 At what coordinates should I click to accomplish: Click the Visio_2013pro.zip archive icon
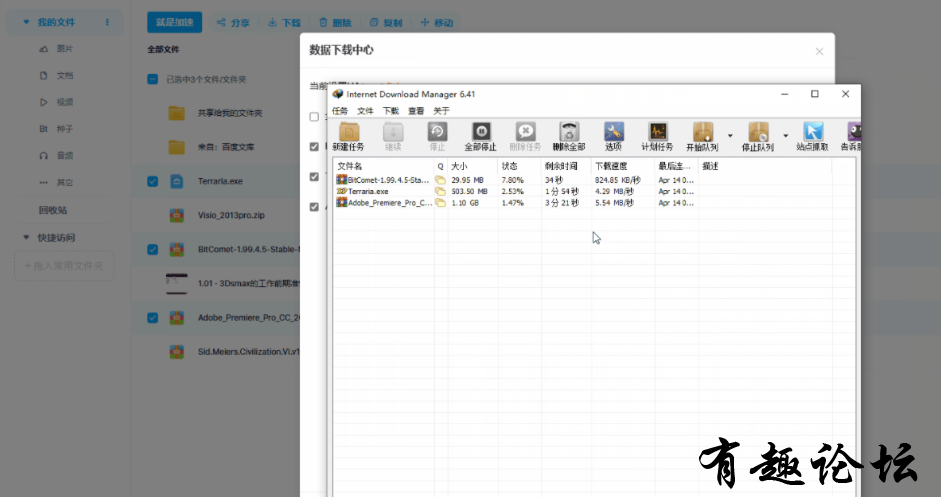176,215
